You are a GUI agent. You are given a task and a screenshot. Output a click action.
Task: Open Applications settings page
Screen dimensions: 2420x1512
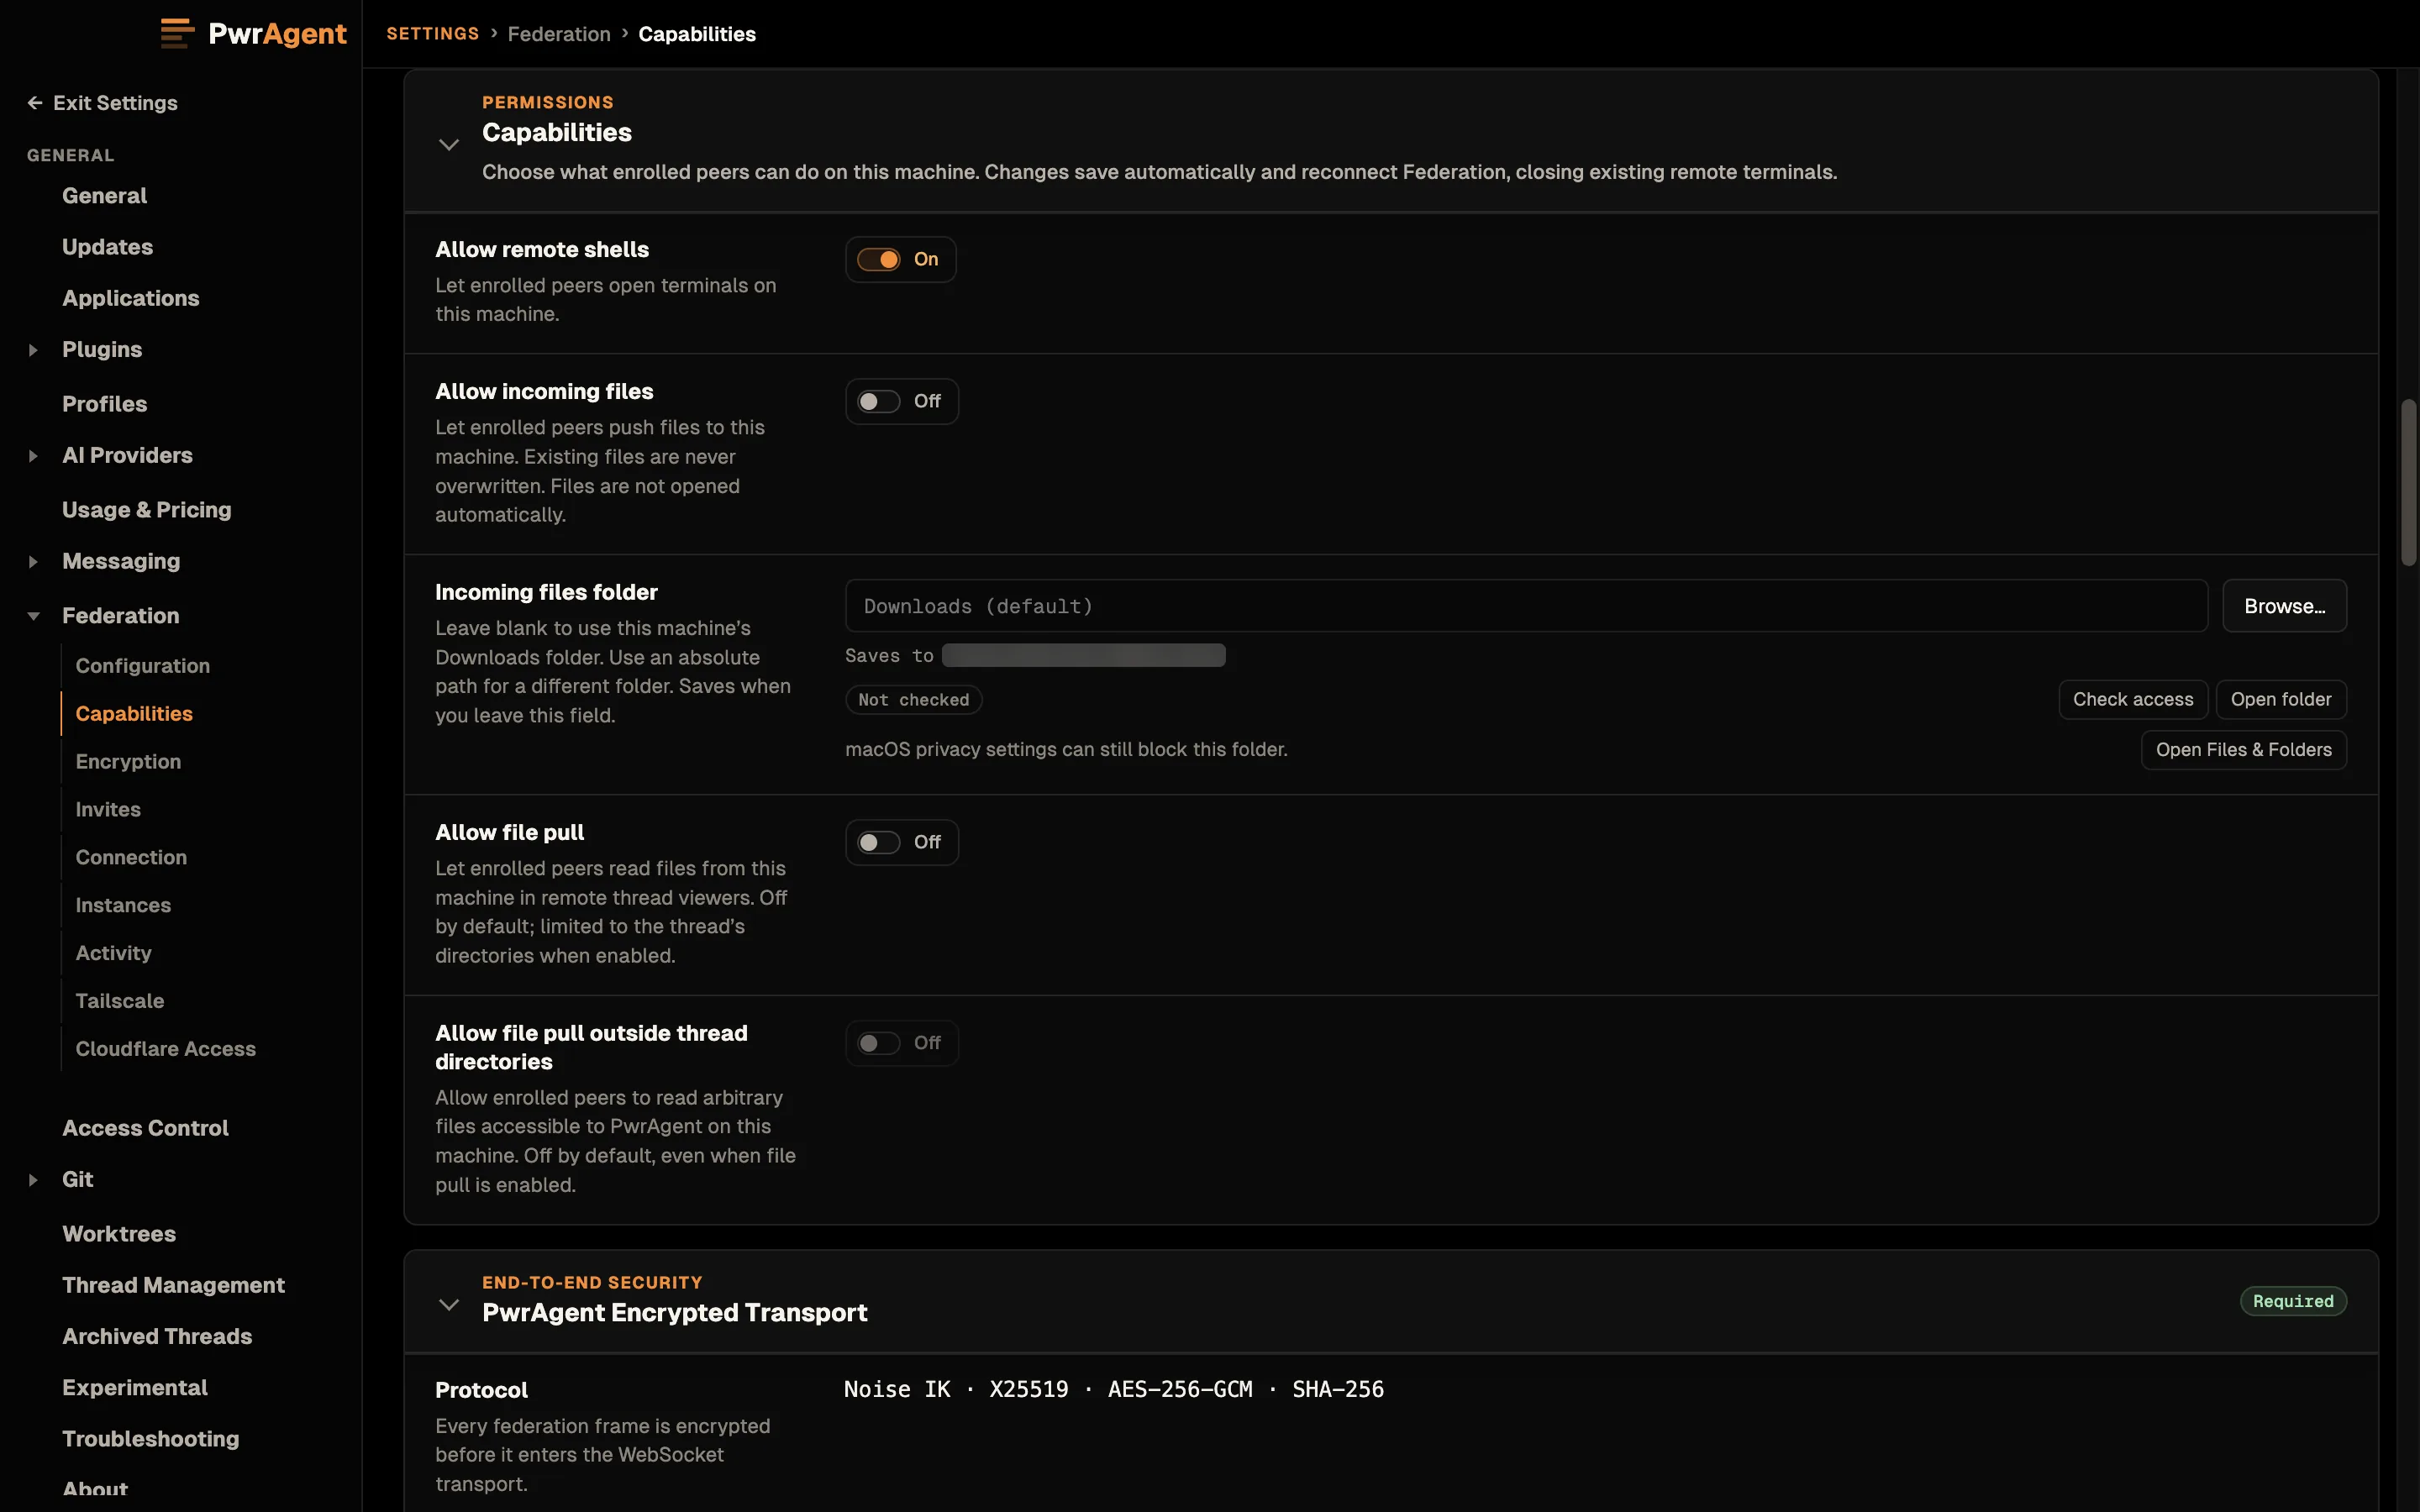(130, 298)
